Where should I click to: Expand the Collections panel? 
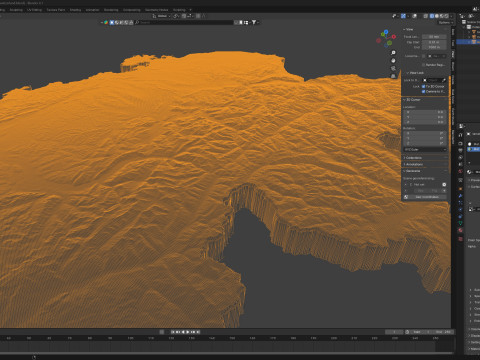pos(413,158)
